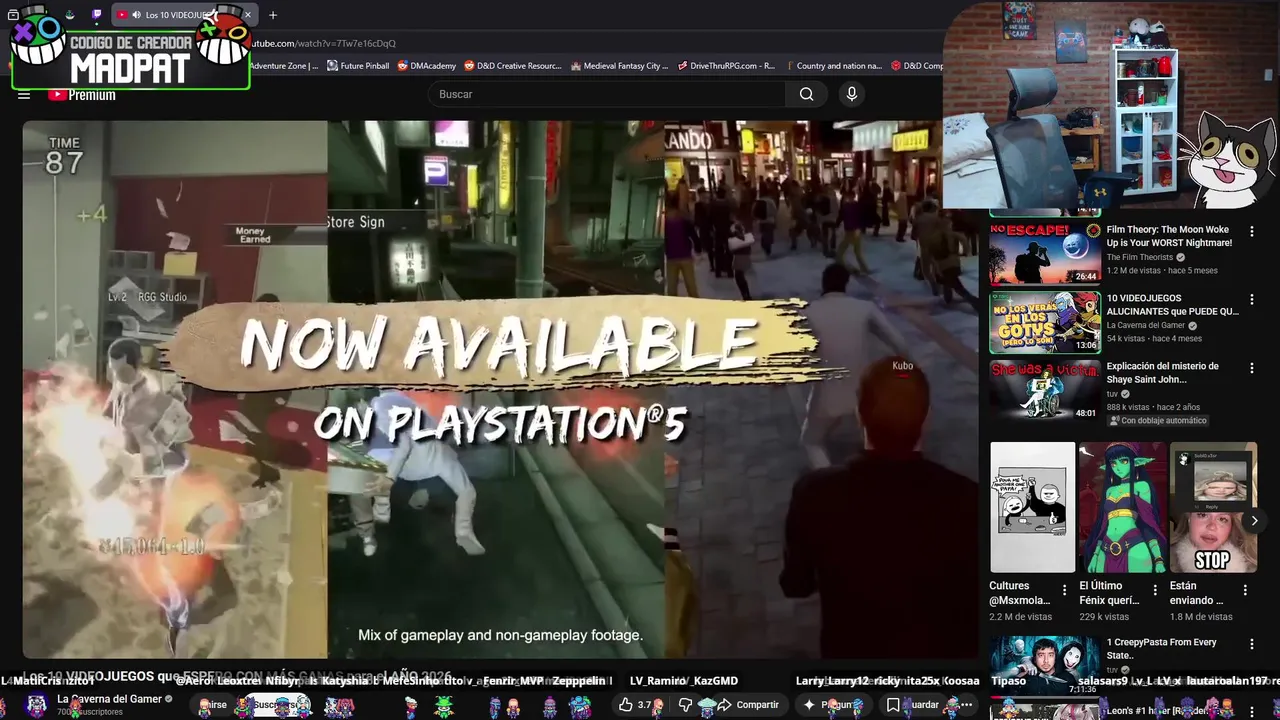
Task: Open the 'El Último Fénix' short thumbnail
Action: tap(1122, 507)
